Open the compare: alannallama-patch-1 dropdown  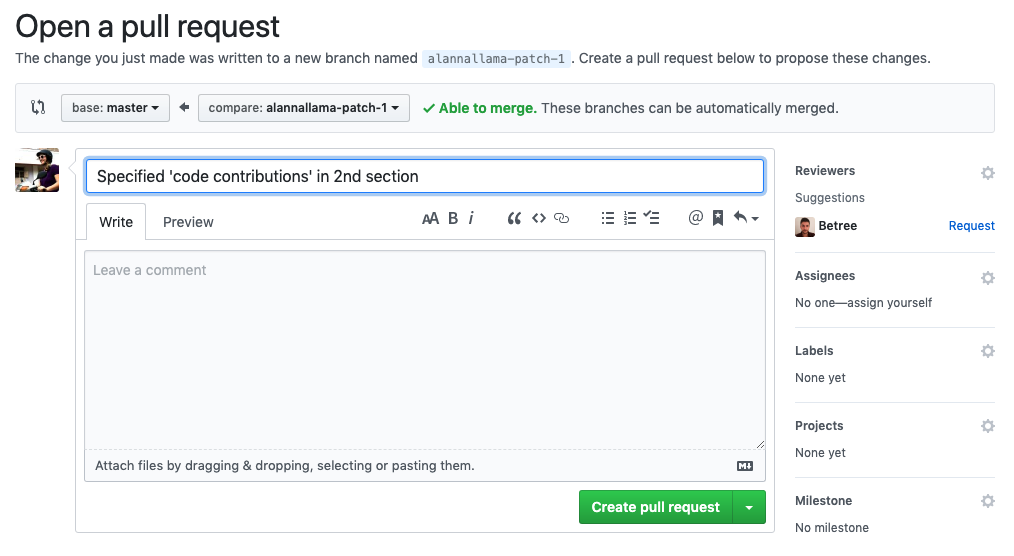click(304, 108)
